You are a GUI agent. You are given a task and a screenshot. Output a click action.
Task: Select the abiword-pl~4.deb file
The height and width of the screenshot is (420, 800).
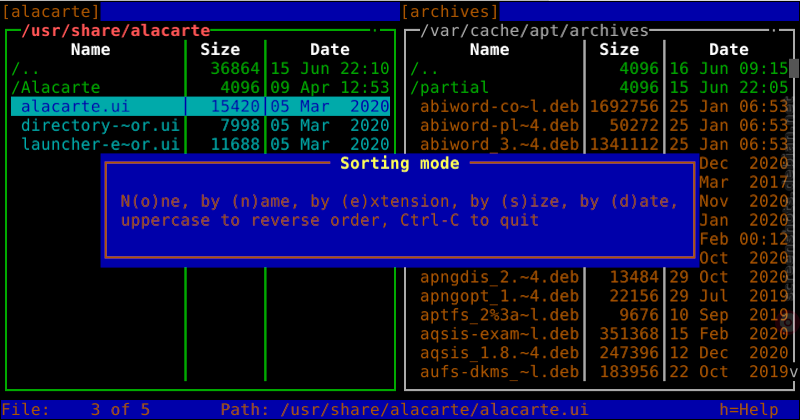pyautogui.click(x=499, y=125)
